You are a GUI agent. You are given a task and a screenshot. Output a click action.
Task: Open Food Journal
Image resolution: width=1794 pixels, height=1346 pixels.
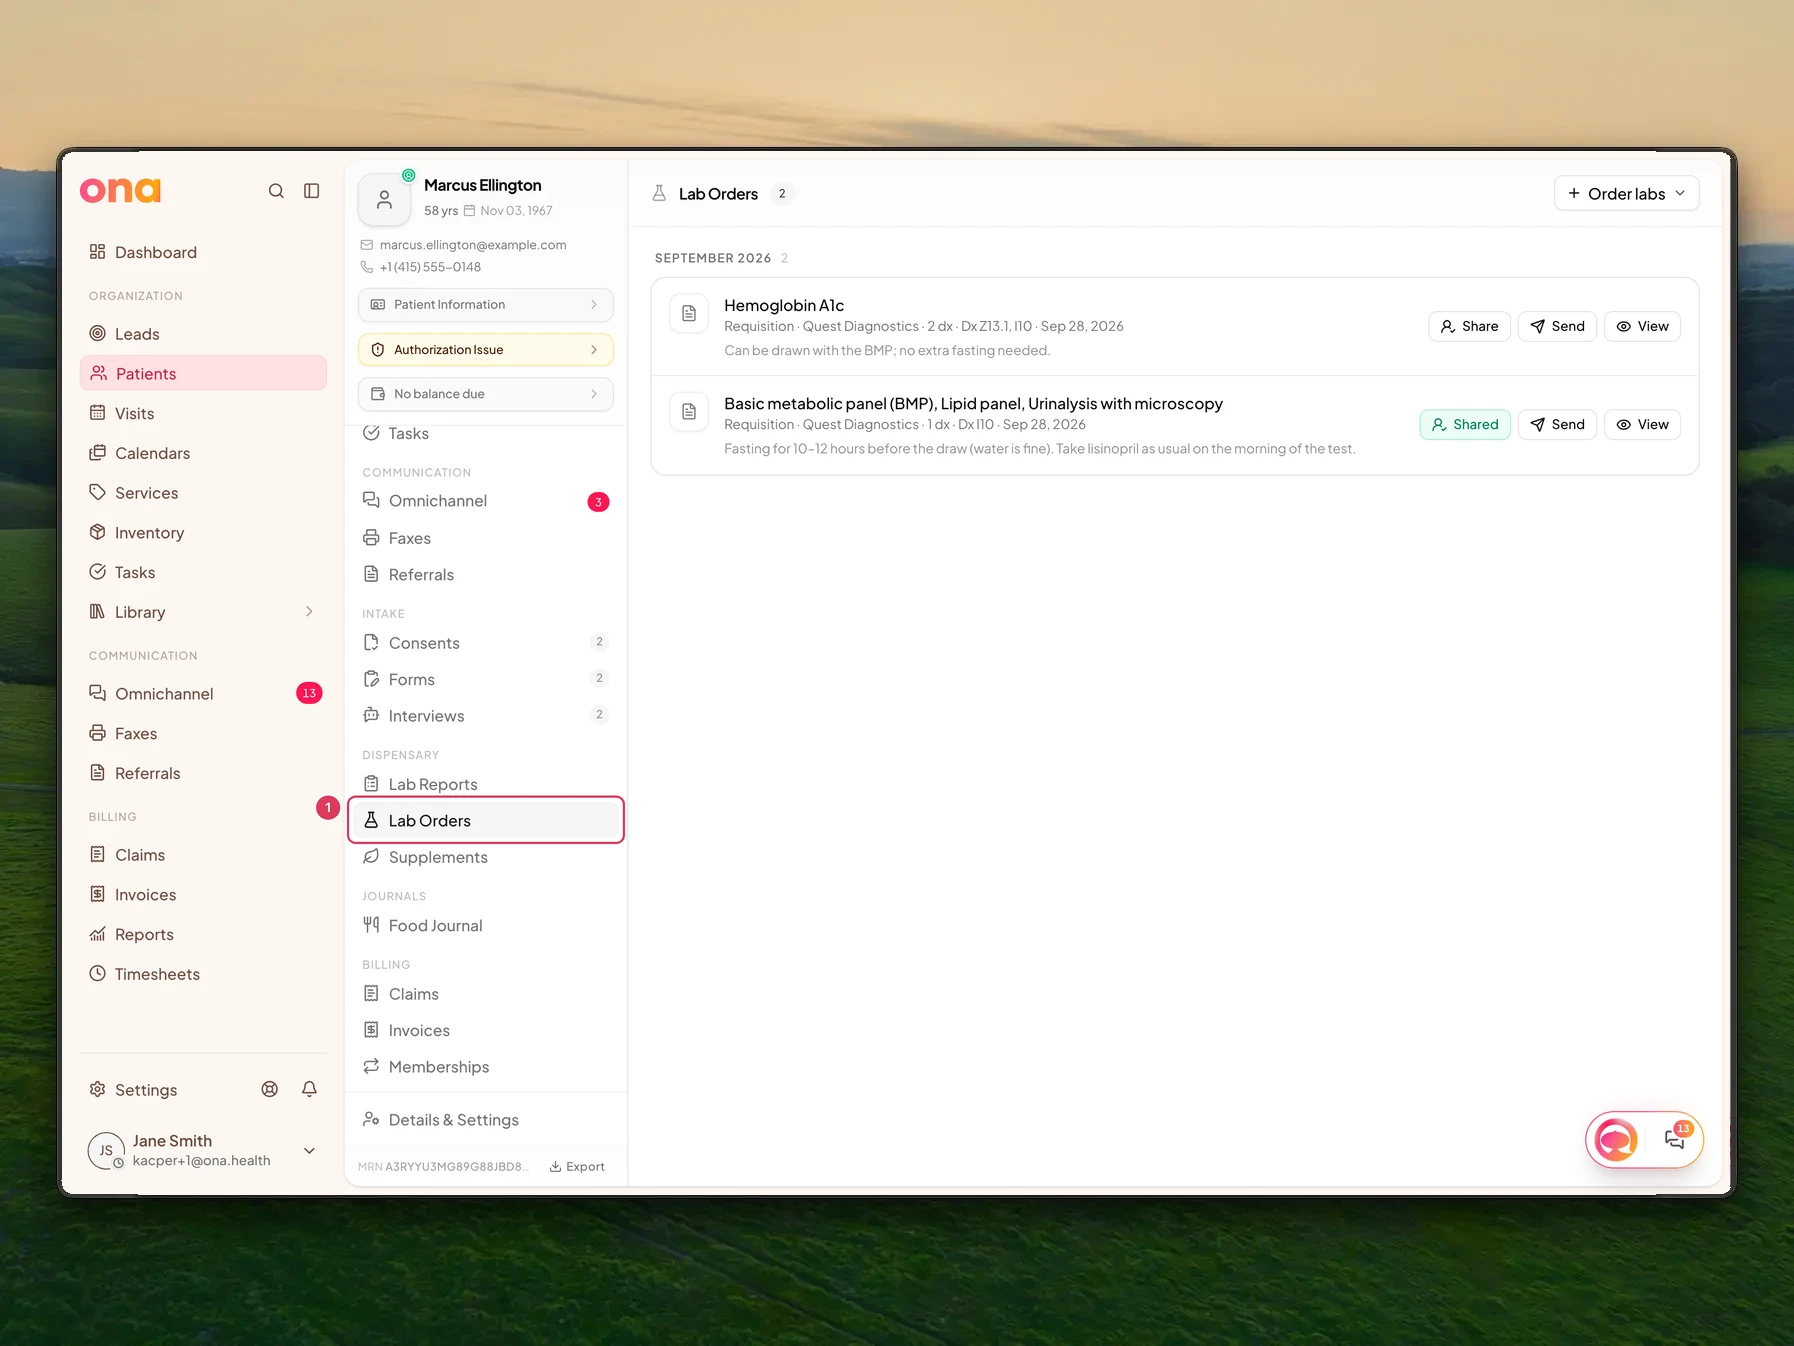[x=486, y=926]
